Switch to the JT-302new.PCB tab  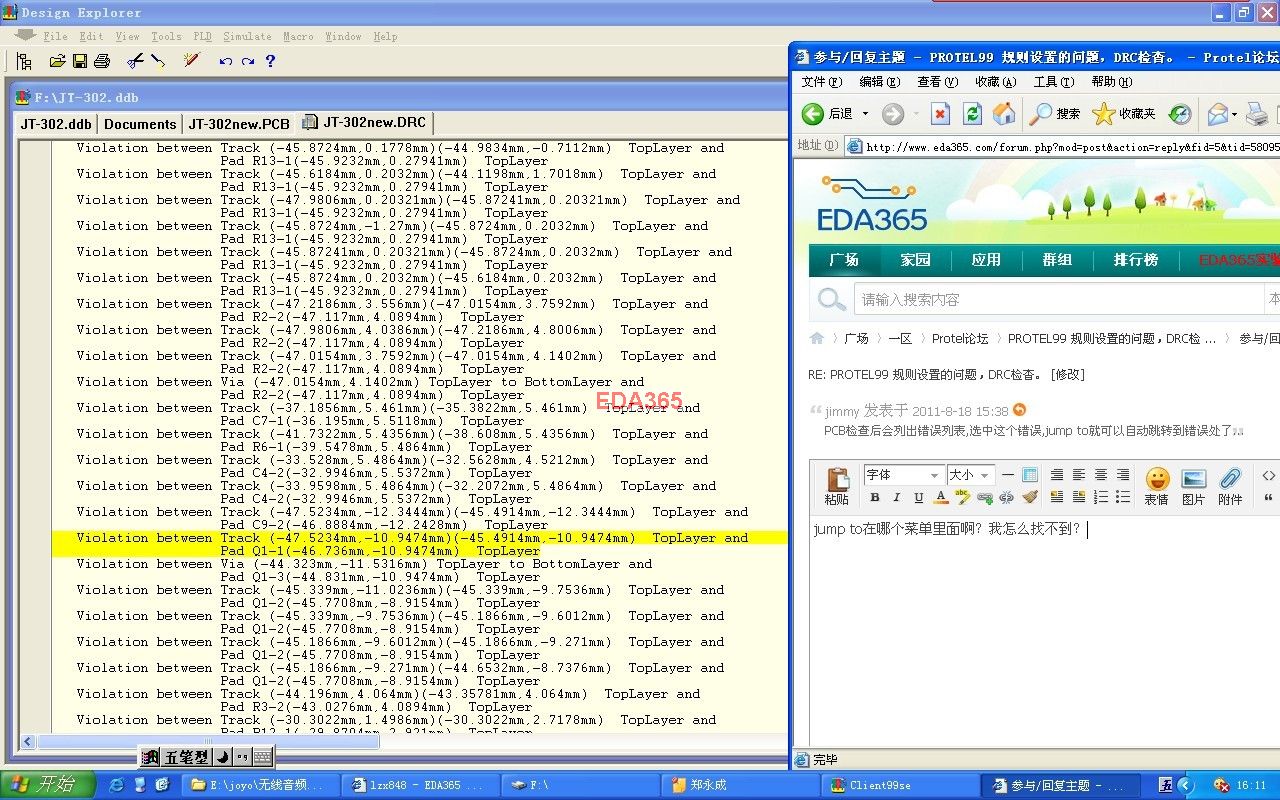[x=239, y=124]
